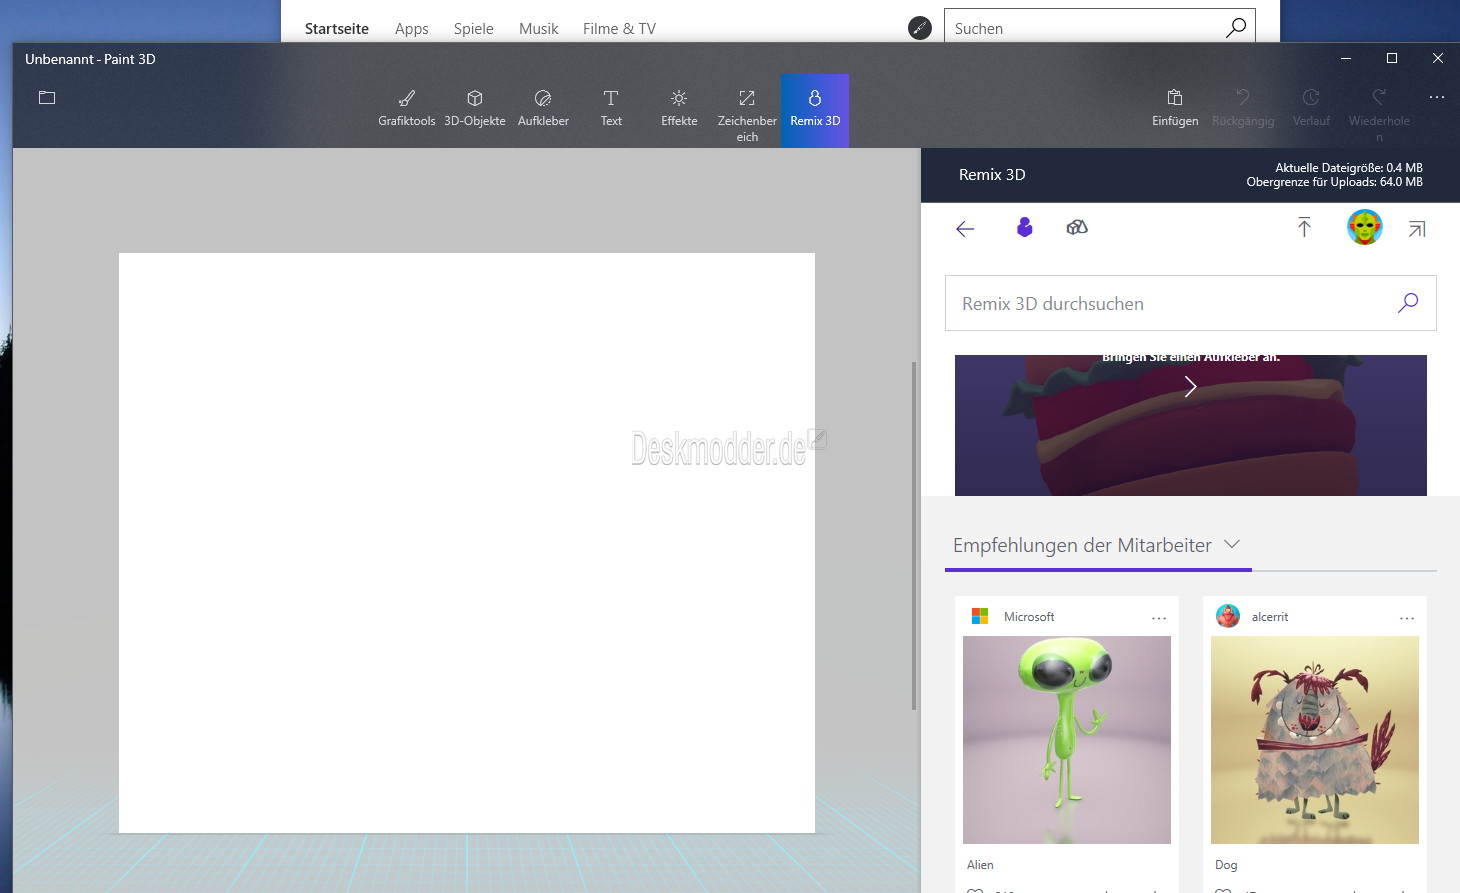Open the Alien model thumbnail
The height and width of the screenshot is (893, 1460).
coord(1067,740)
